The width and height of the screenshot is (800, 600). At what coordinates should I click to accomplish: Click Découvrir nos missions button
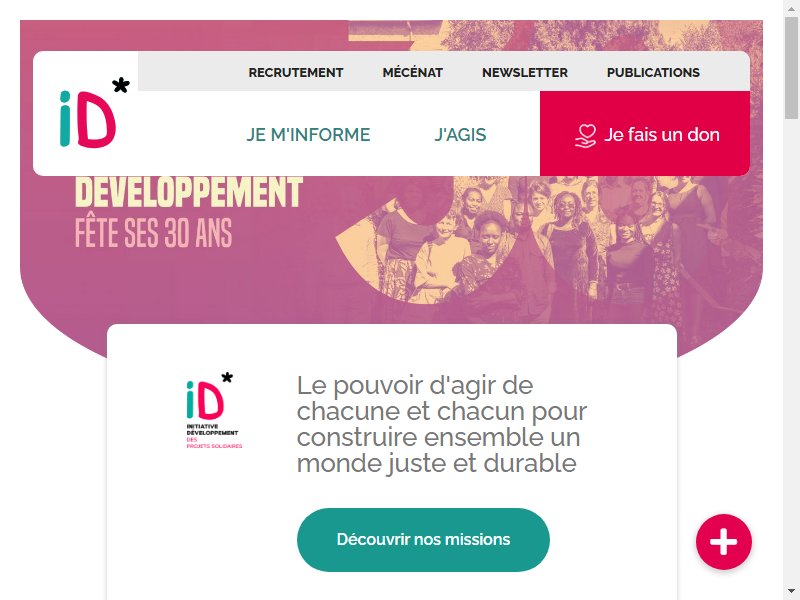[x=423, y=540]
